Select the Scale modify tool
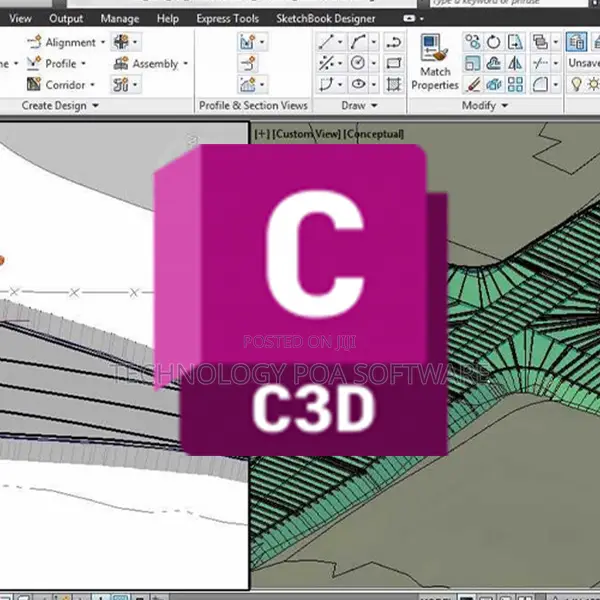 click(x=472, y=63)
